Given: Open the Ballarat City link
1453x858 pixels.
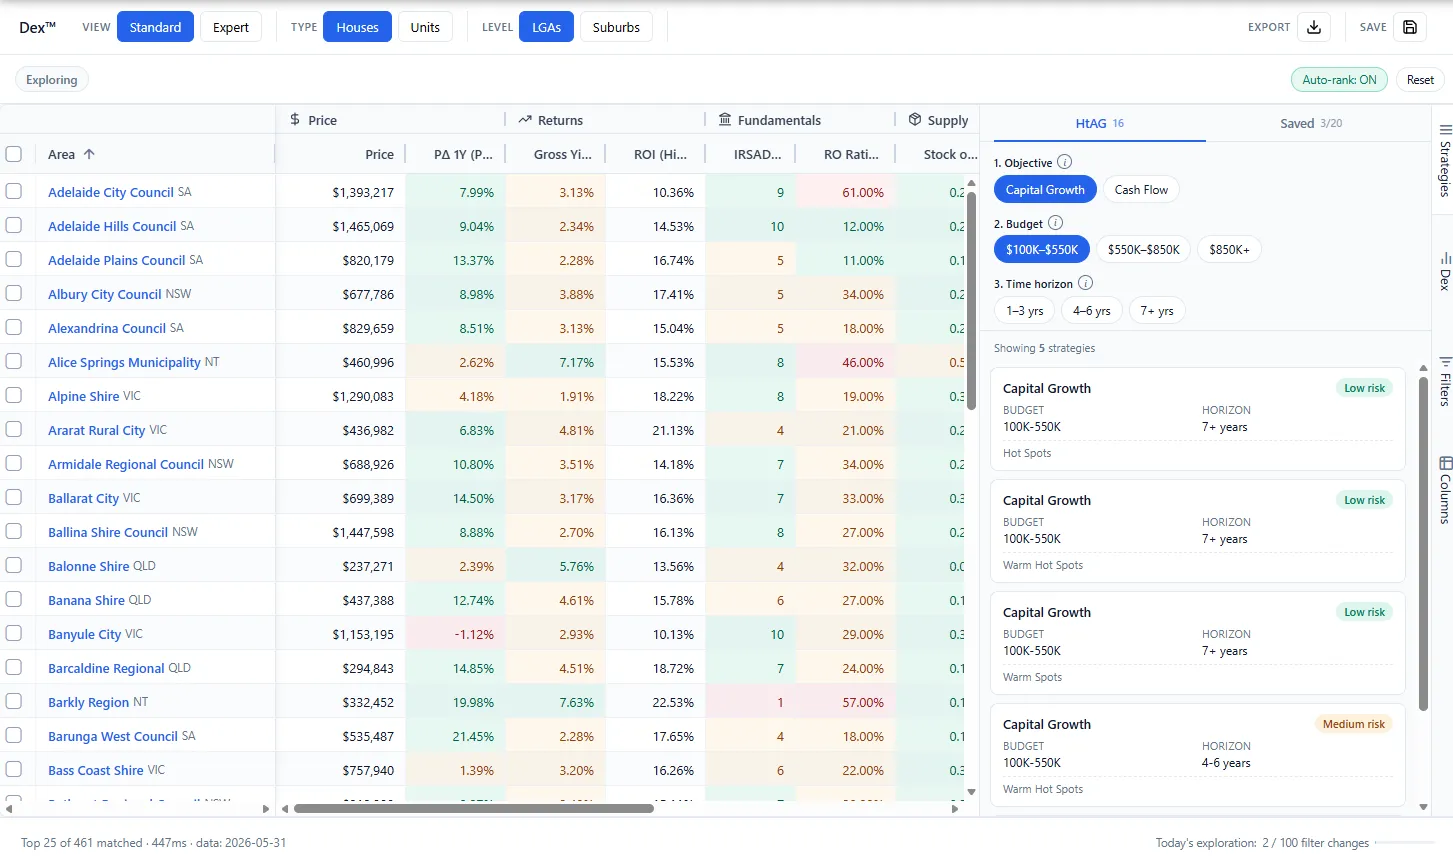Looking at the screenshot, I should tap(83, 498).
